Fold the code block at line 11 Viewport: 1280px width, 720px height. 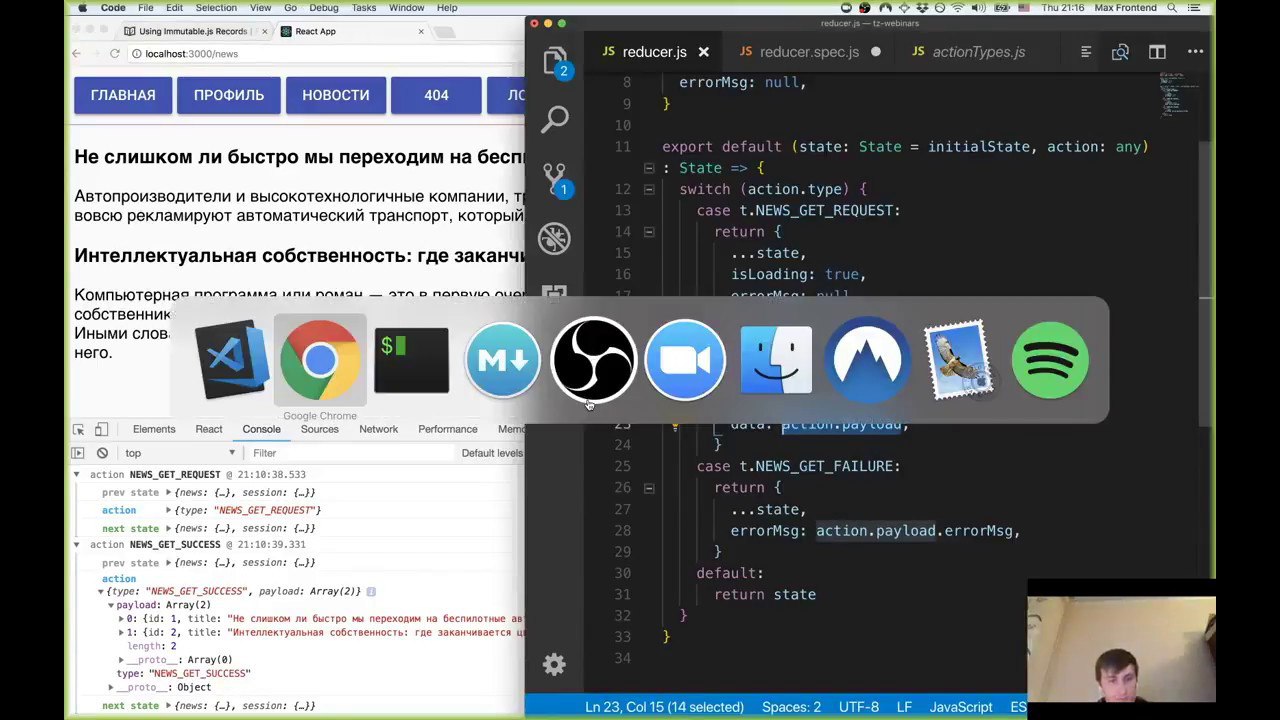(648, 168)
